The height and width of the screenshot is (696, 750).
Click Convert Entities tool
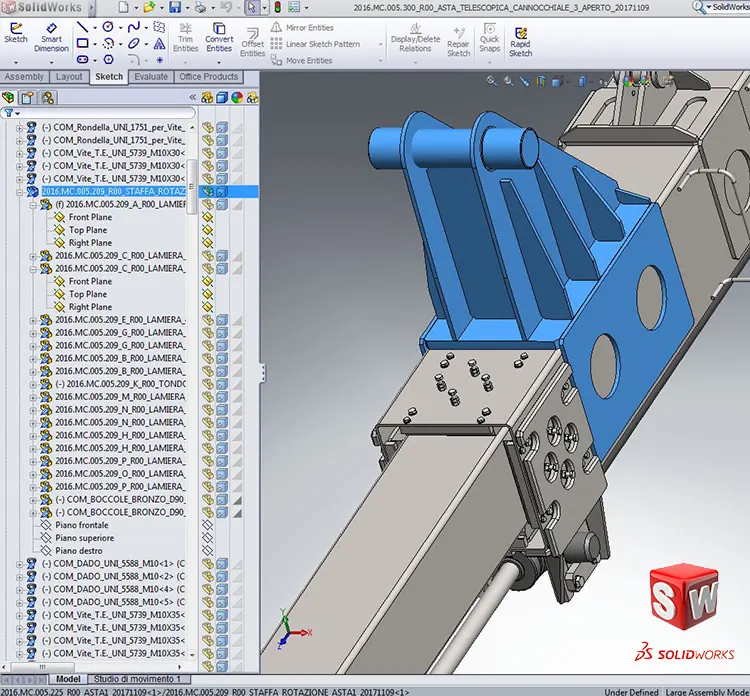pos(219,37)
